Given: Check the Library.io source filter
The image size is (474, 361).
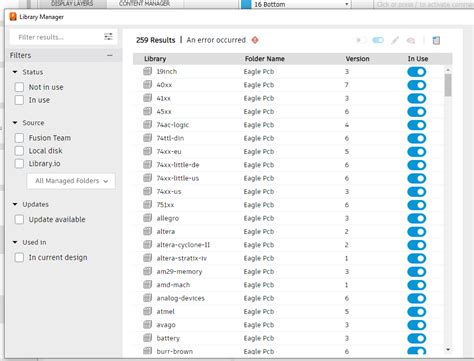Looking at the screenshot, I should [x=19, y=164].
